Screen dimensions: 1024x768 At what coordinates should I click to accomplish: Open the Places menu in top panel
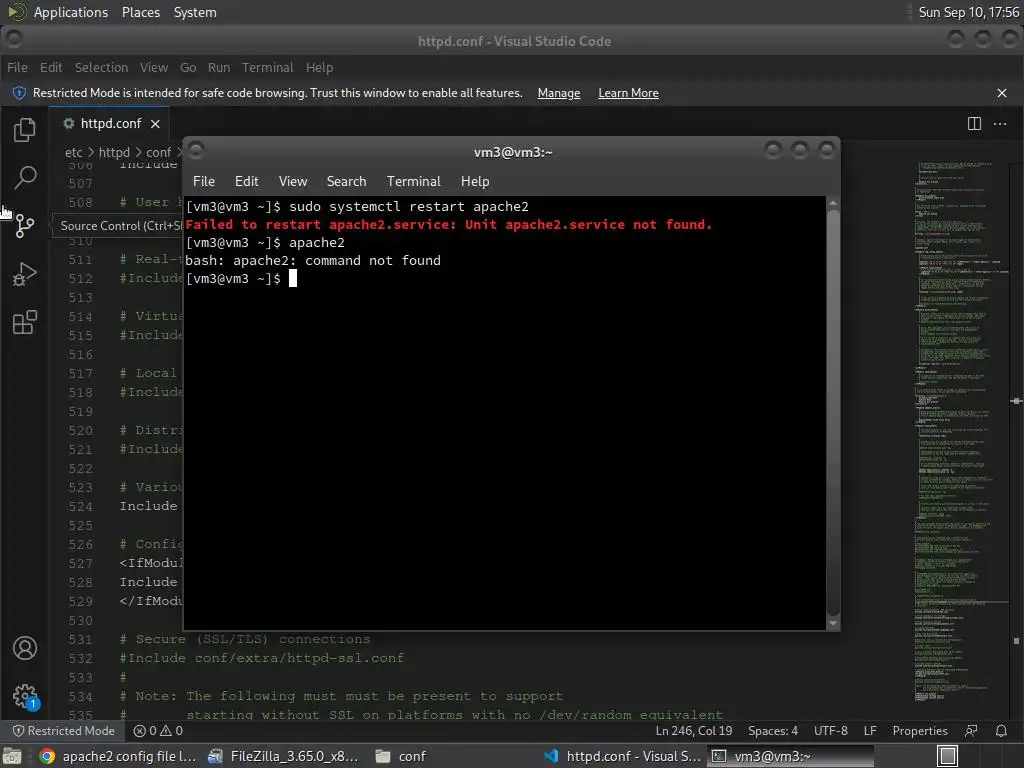pyautogui.click(x=140, y=12)
